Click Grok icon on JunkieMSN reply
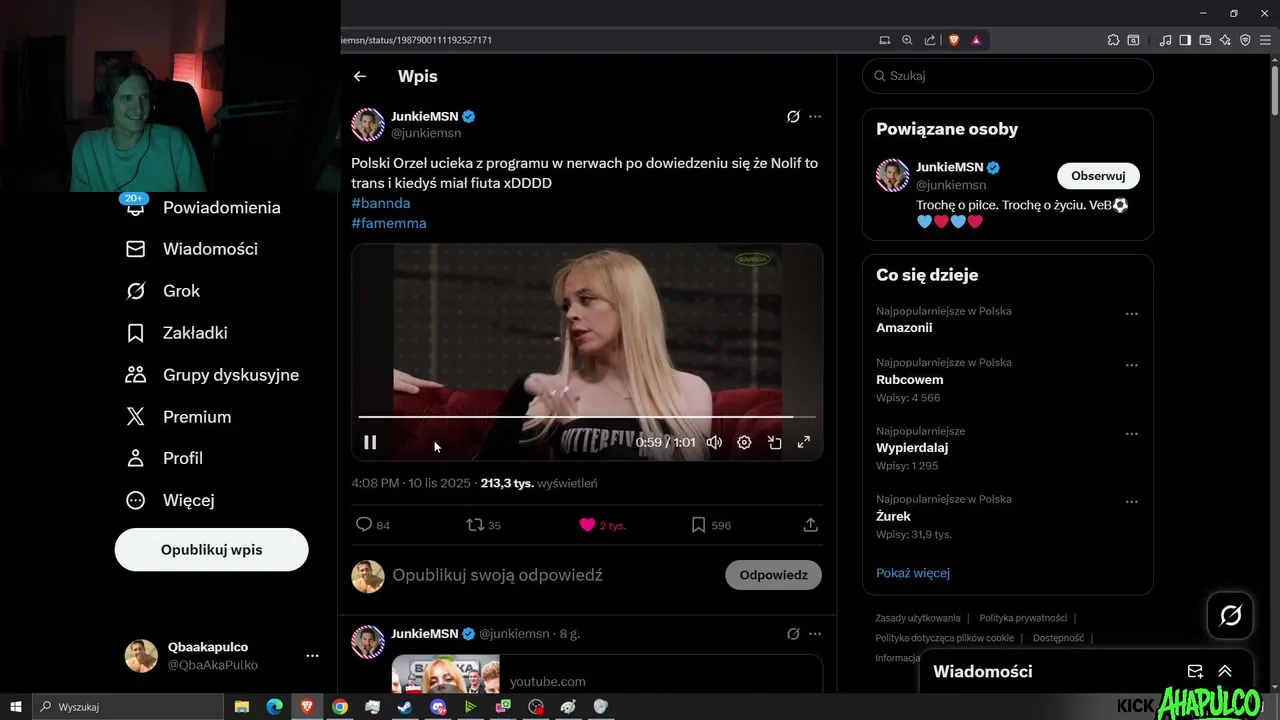 pyautogui.click(x=793, y=634)
